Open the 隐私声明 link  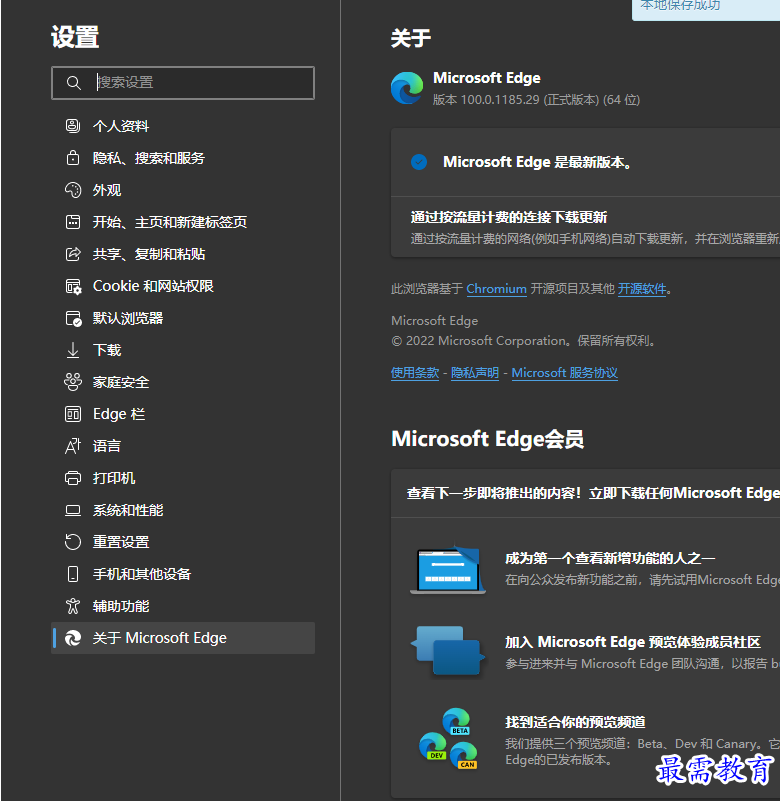[475, 373]
